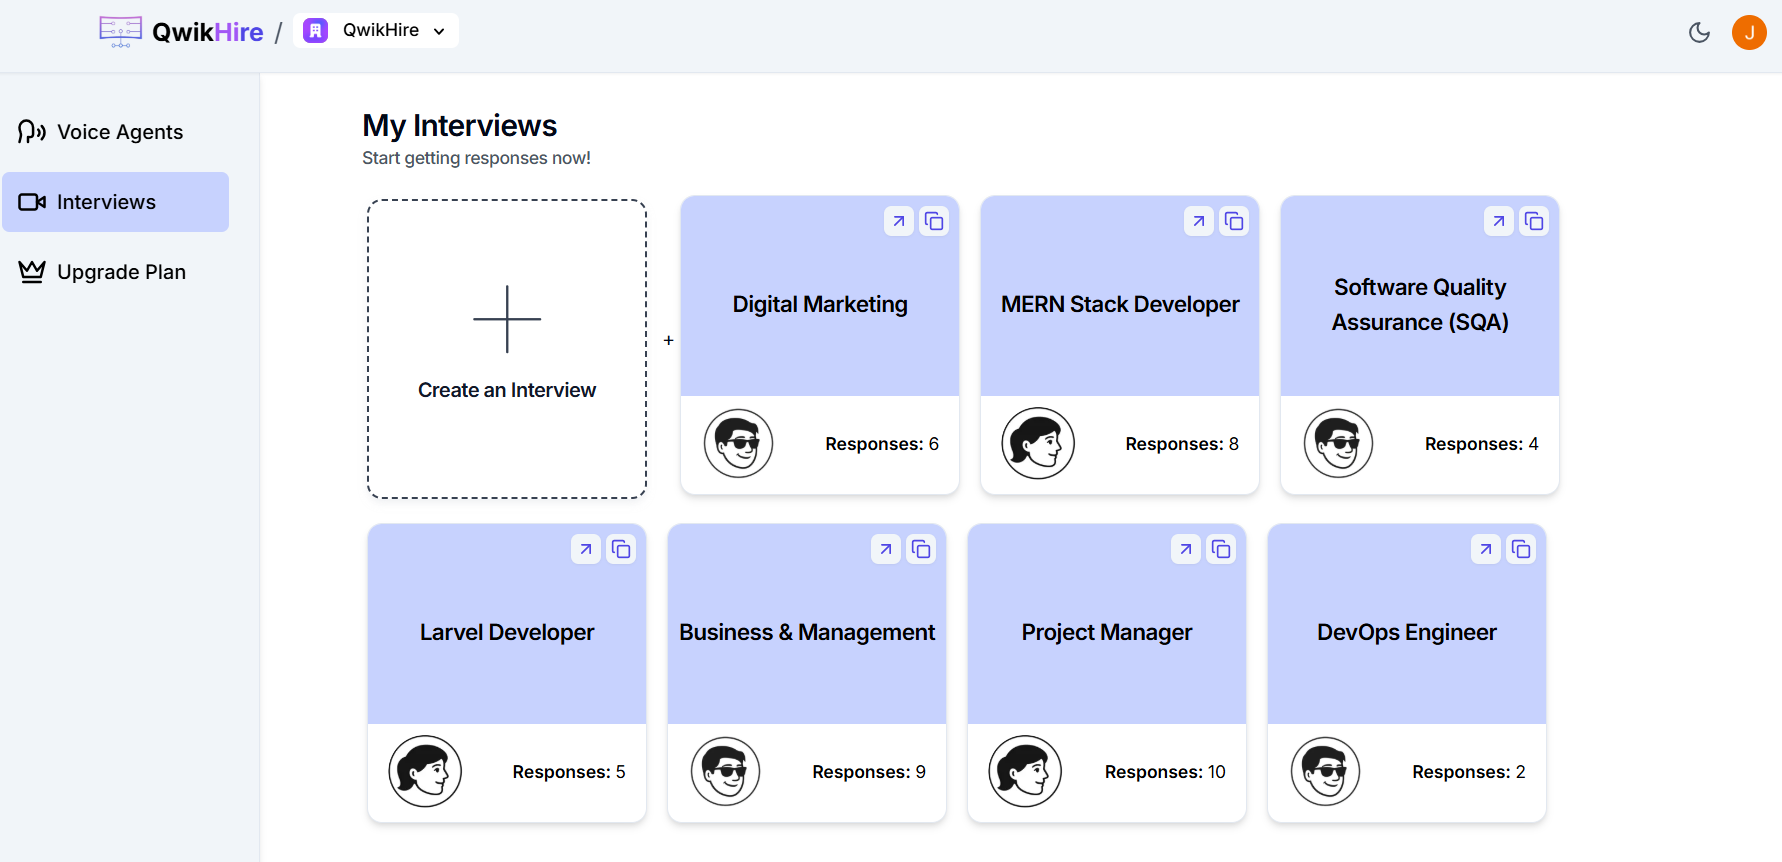Screen dimensions: 1782x862
Task: Click 'Responses: 5' on Larvel Developer
Action: [569, 772]
